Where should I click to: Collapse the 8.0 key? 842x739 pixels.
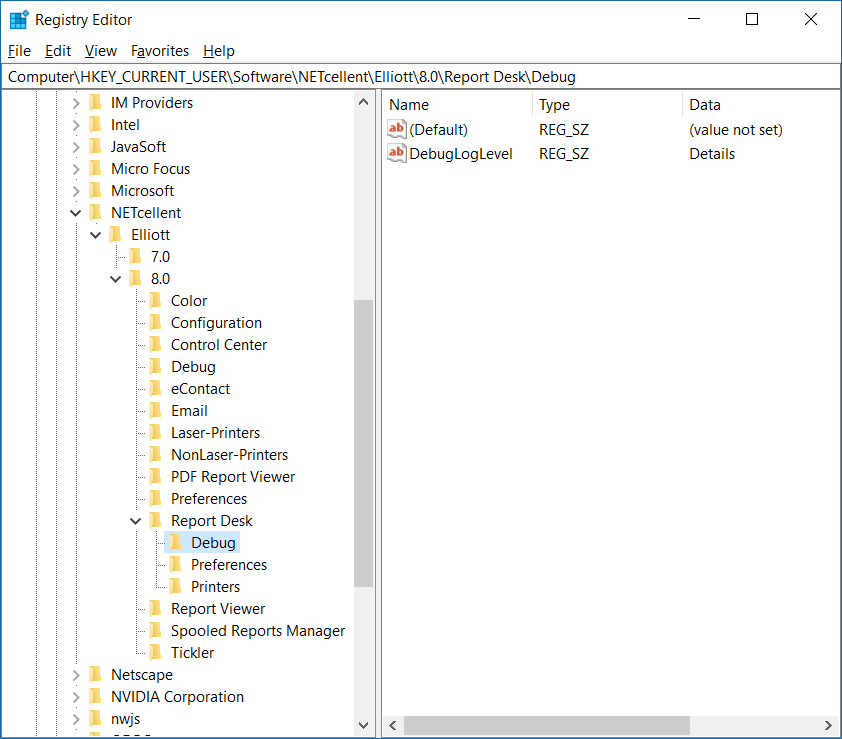pyautogui.click(x=115, y=279)
